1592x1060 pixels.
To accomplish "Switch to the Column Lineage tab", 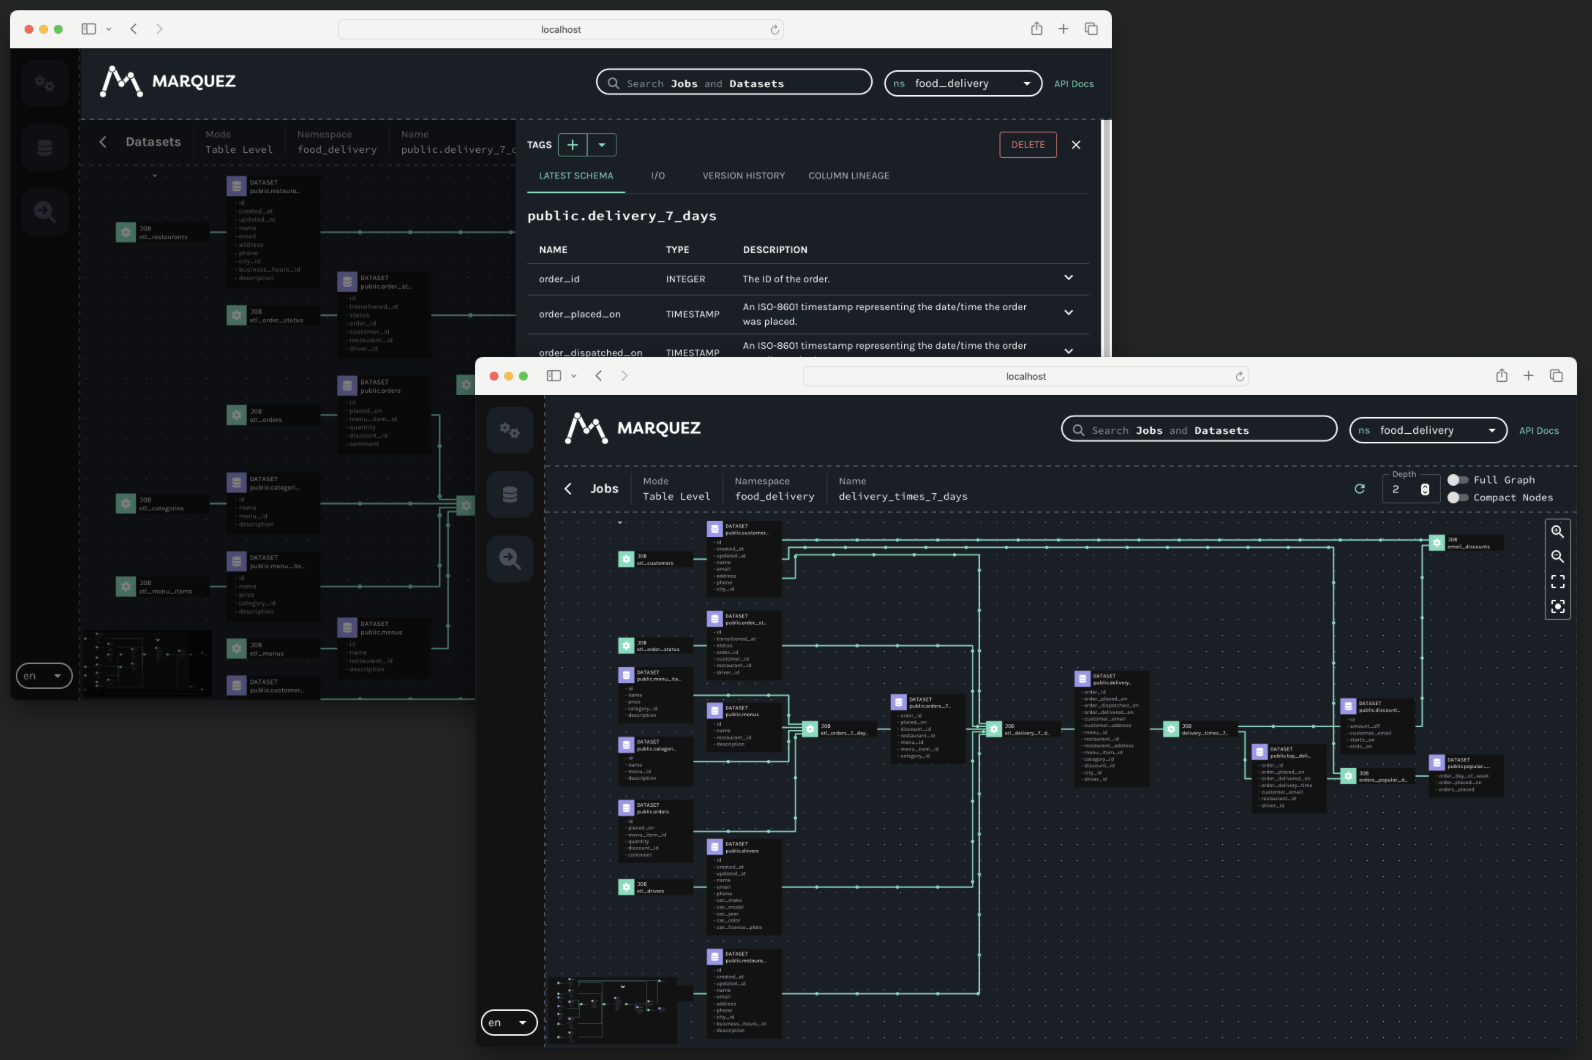I will click(x=848, y=176).
